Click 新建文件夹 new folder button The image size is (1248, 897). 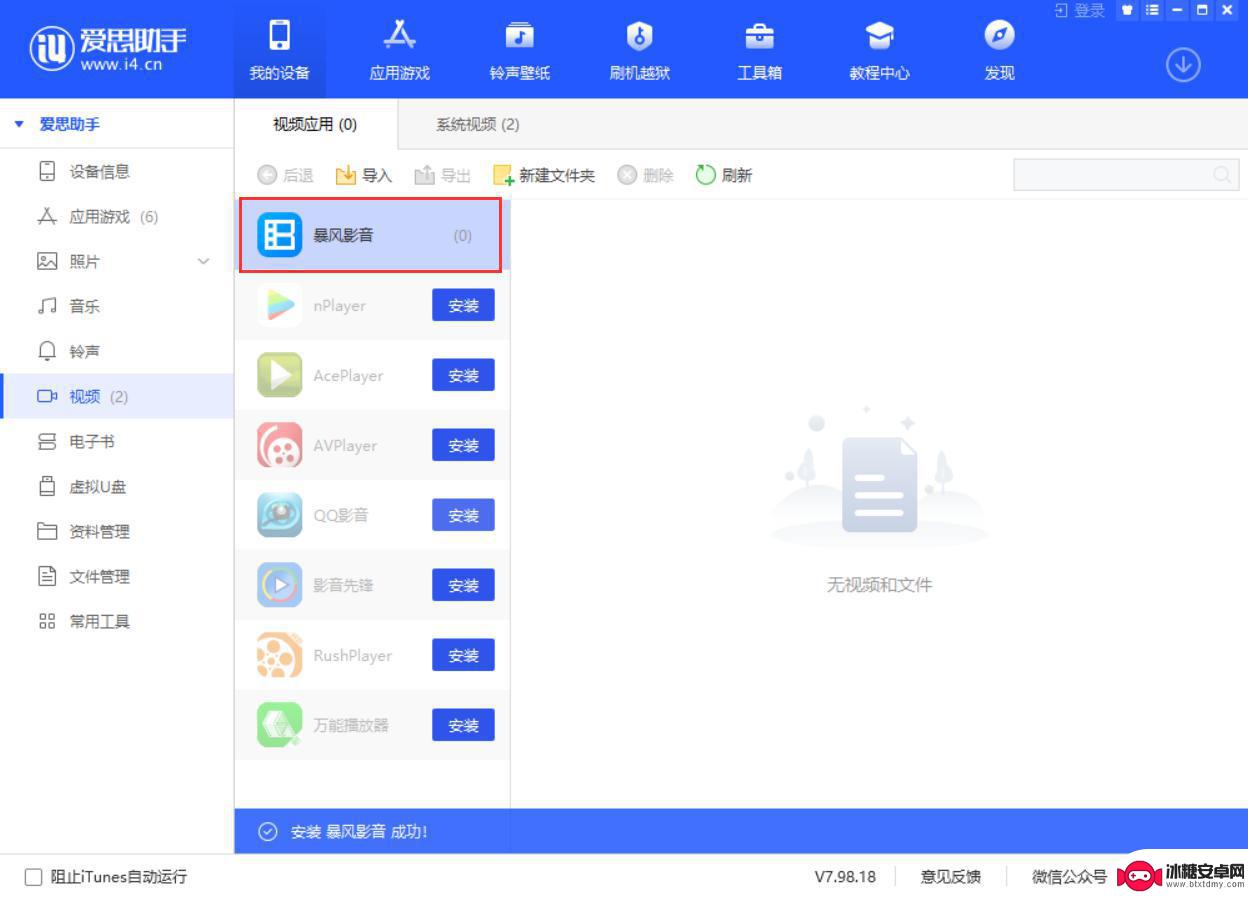pos(544,175)
